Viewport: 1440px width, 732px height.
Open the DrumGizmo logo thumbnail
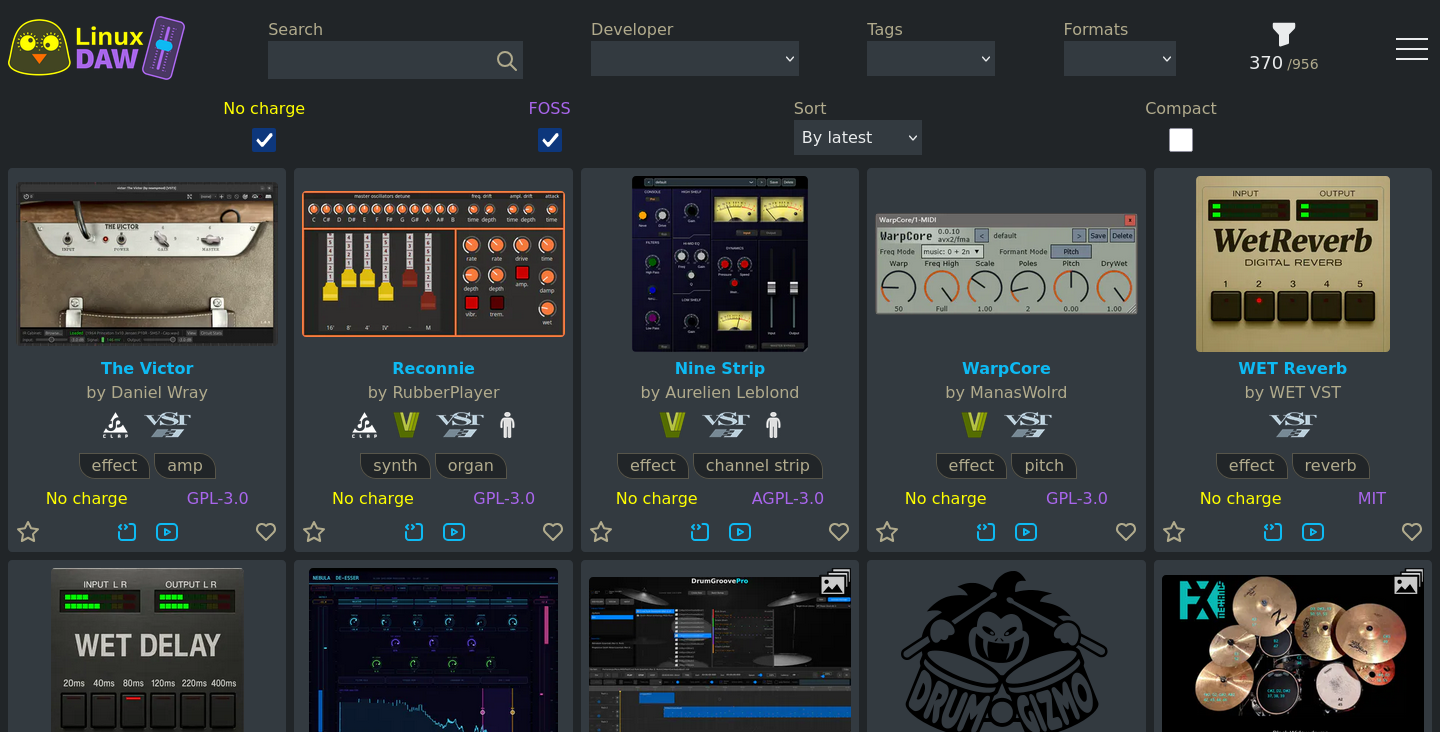(1006, 650)
